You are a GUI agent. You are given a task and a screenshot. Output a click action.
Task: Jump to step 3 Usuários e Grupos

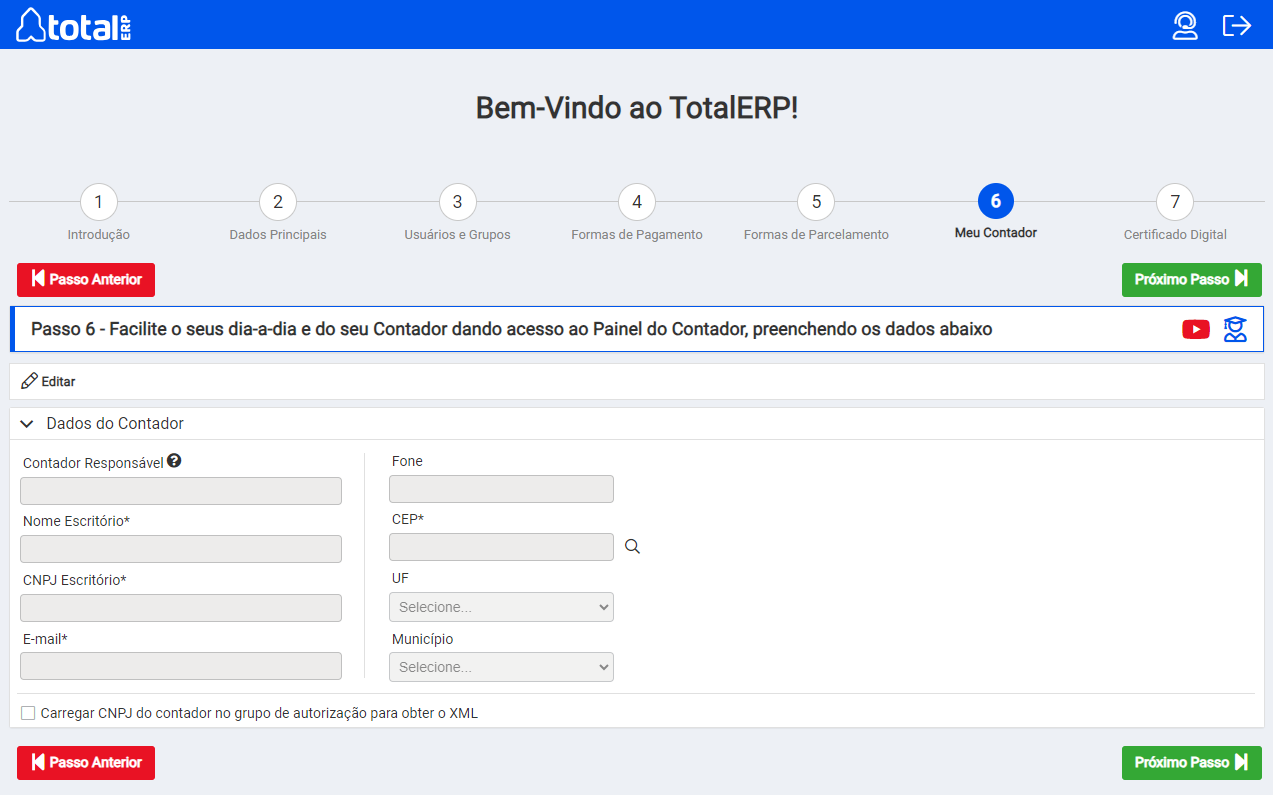(x=457, y=202)
